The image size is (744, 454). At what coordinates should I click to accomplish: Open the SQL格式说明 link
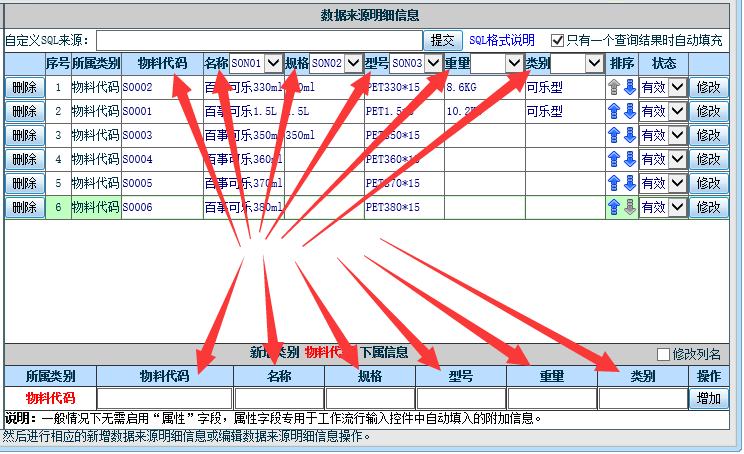pyautogui.click(x=505, y=41)
